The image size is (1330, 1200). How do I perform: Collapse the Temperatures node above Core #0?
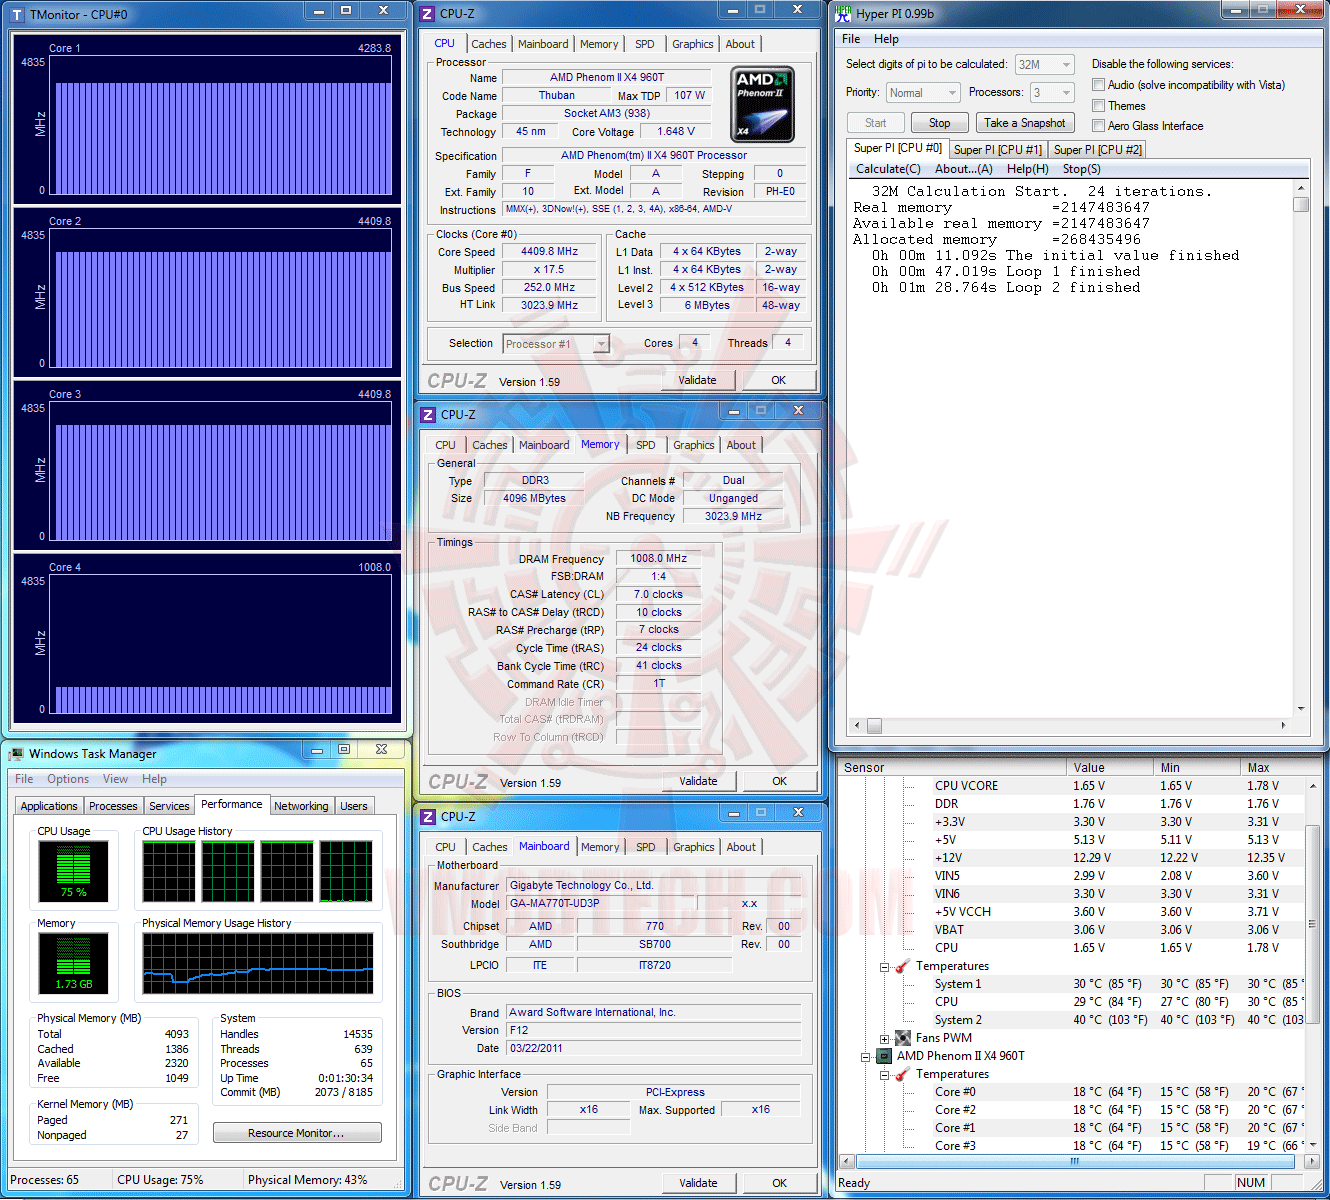point(885,1075)
